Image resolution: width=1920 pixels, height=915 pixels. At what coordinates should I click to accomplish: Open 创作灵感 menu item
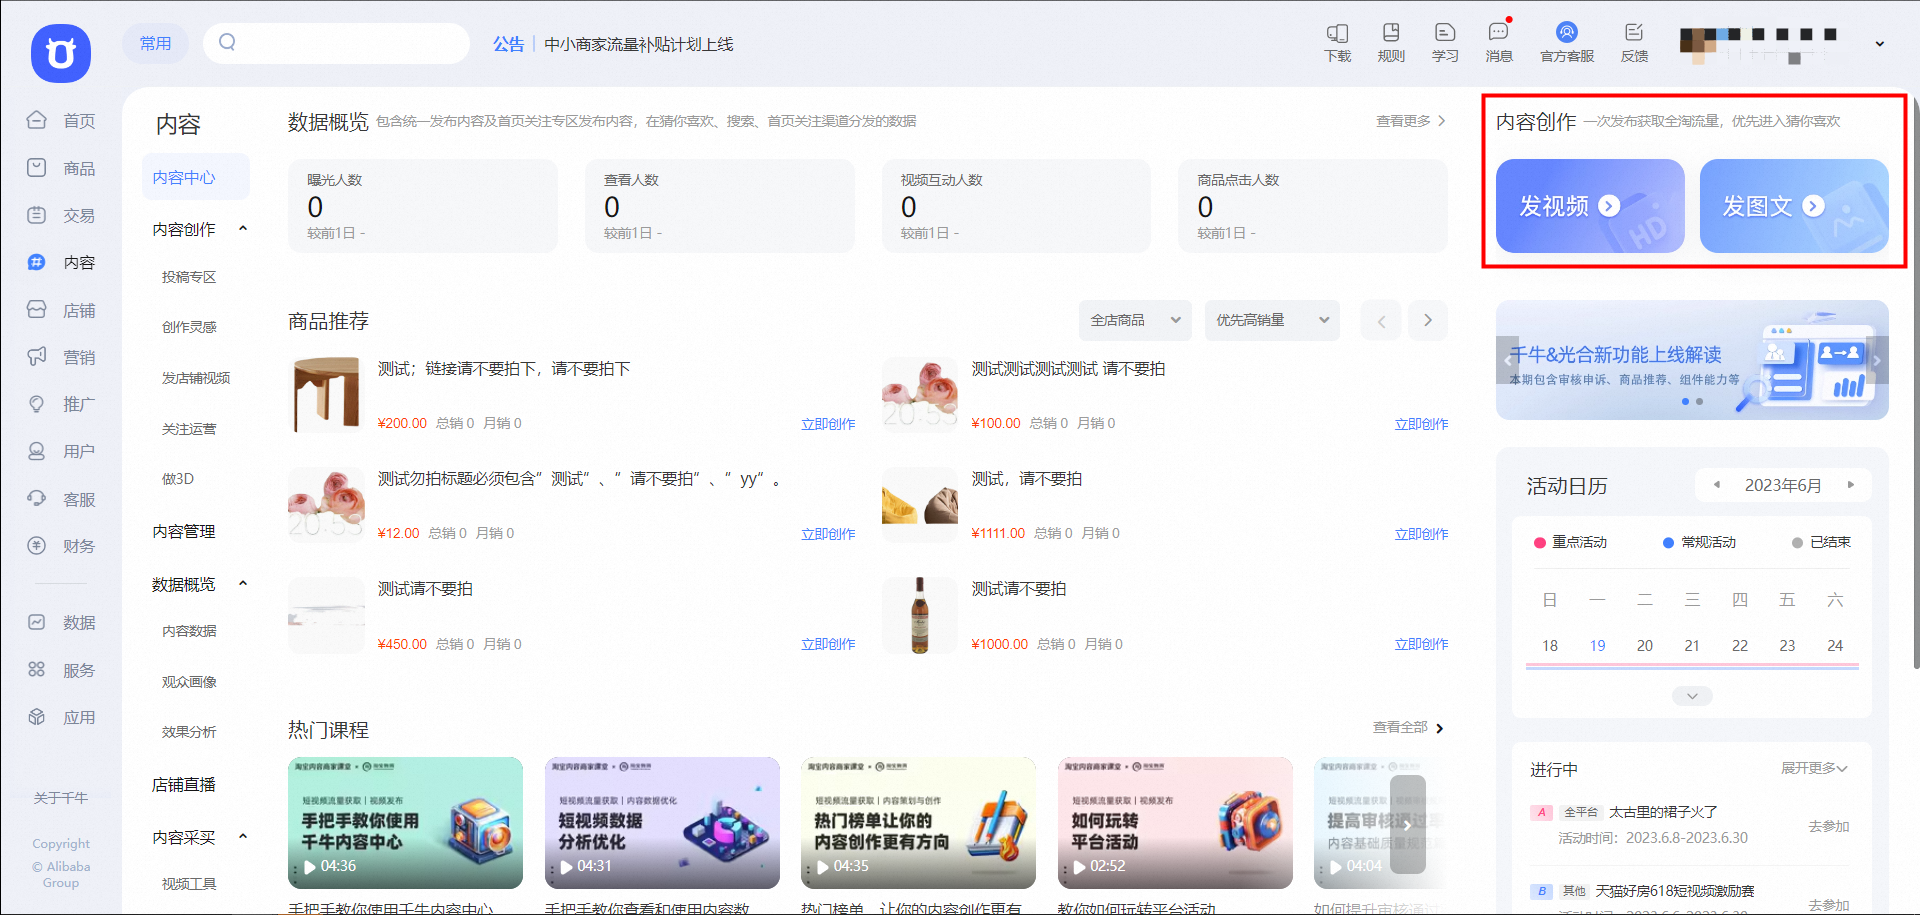189,327
